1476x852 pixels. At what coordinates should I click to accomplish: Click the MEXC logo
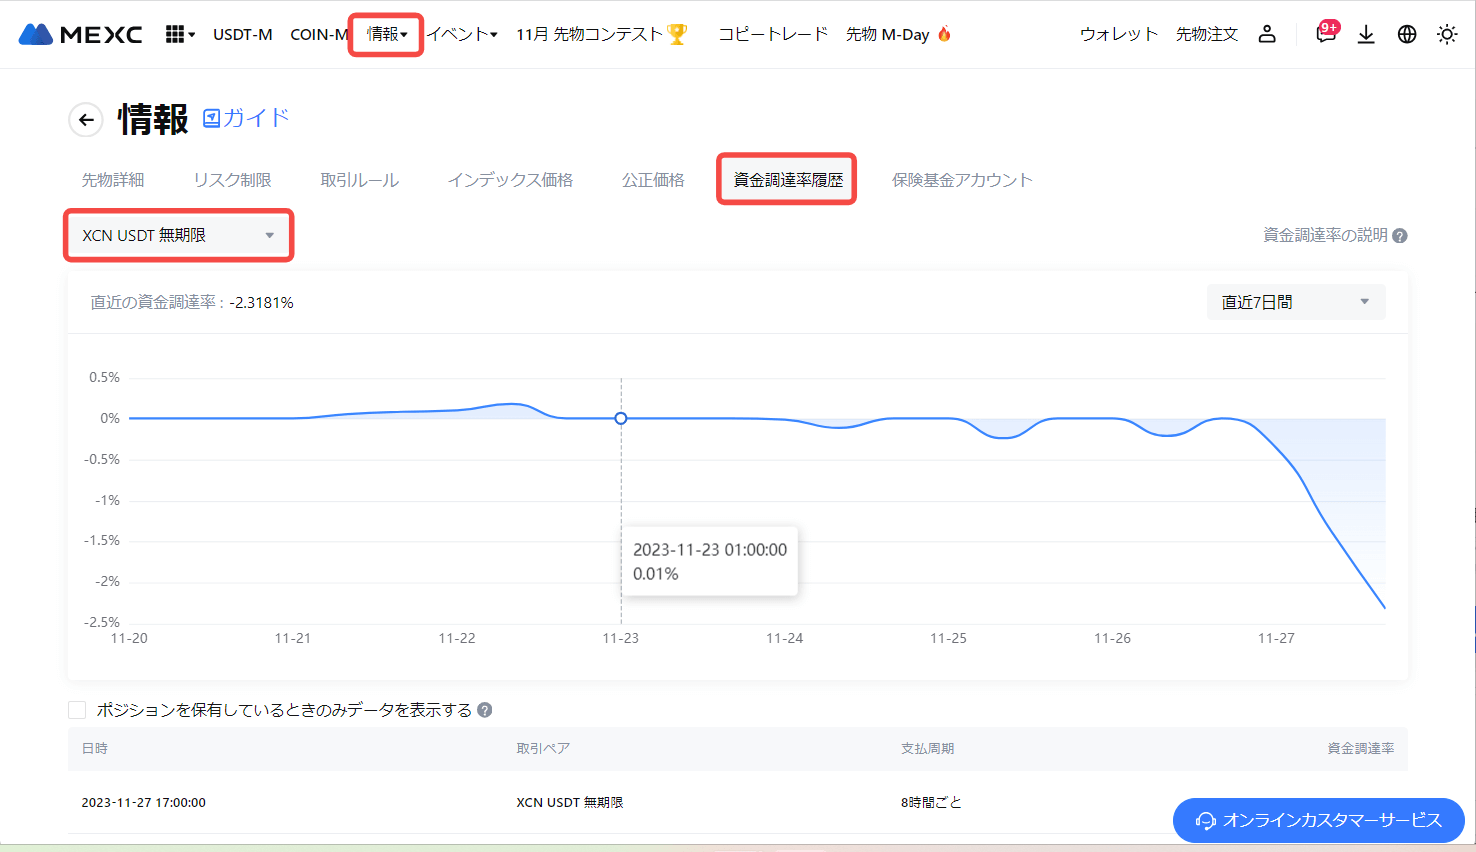point(80,34)
